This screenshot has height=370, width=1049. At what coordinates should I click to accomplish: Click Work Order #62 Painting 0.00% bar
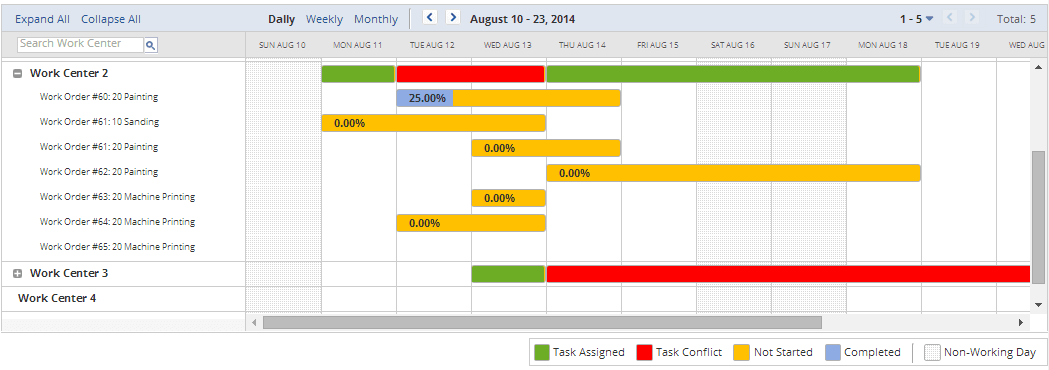click(733, 173)
